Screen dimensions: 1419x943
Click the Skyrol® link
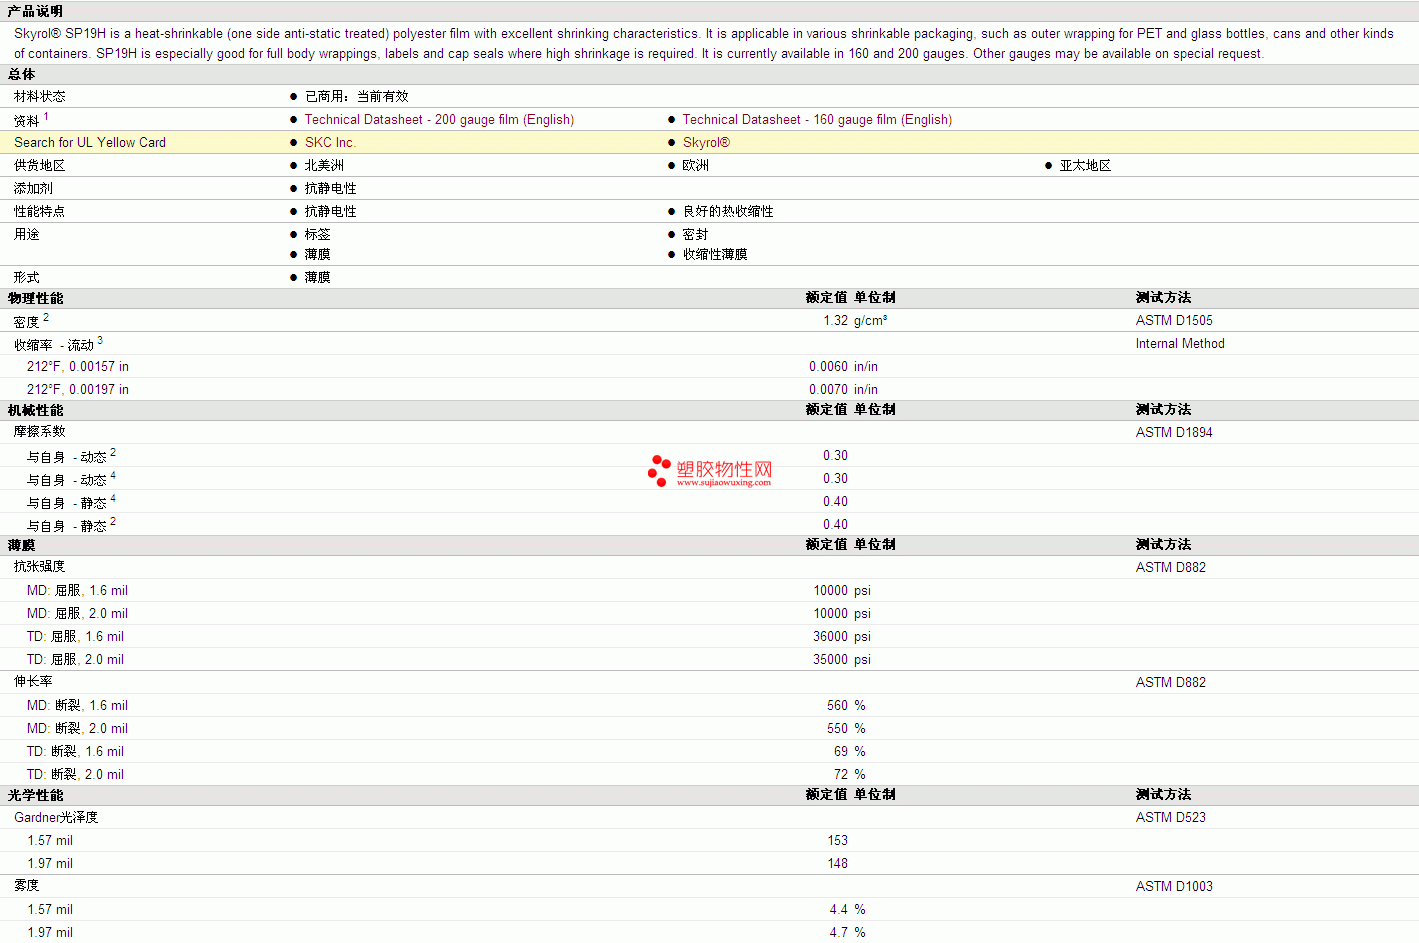[706, 142]
